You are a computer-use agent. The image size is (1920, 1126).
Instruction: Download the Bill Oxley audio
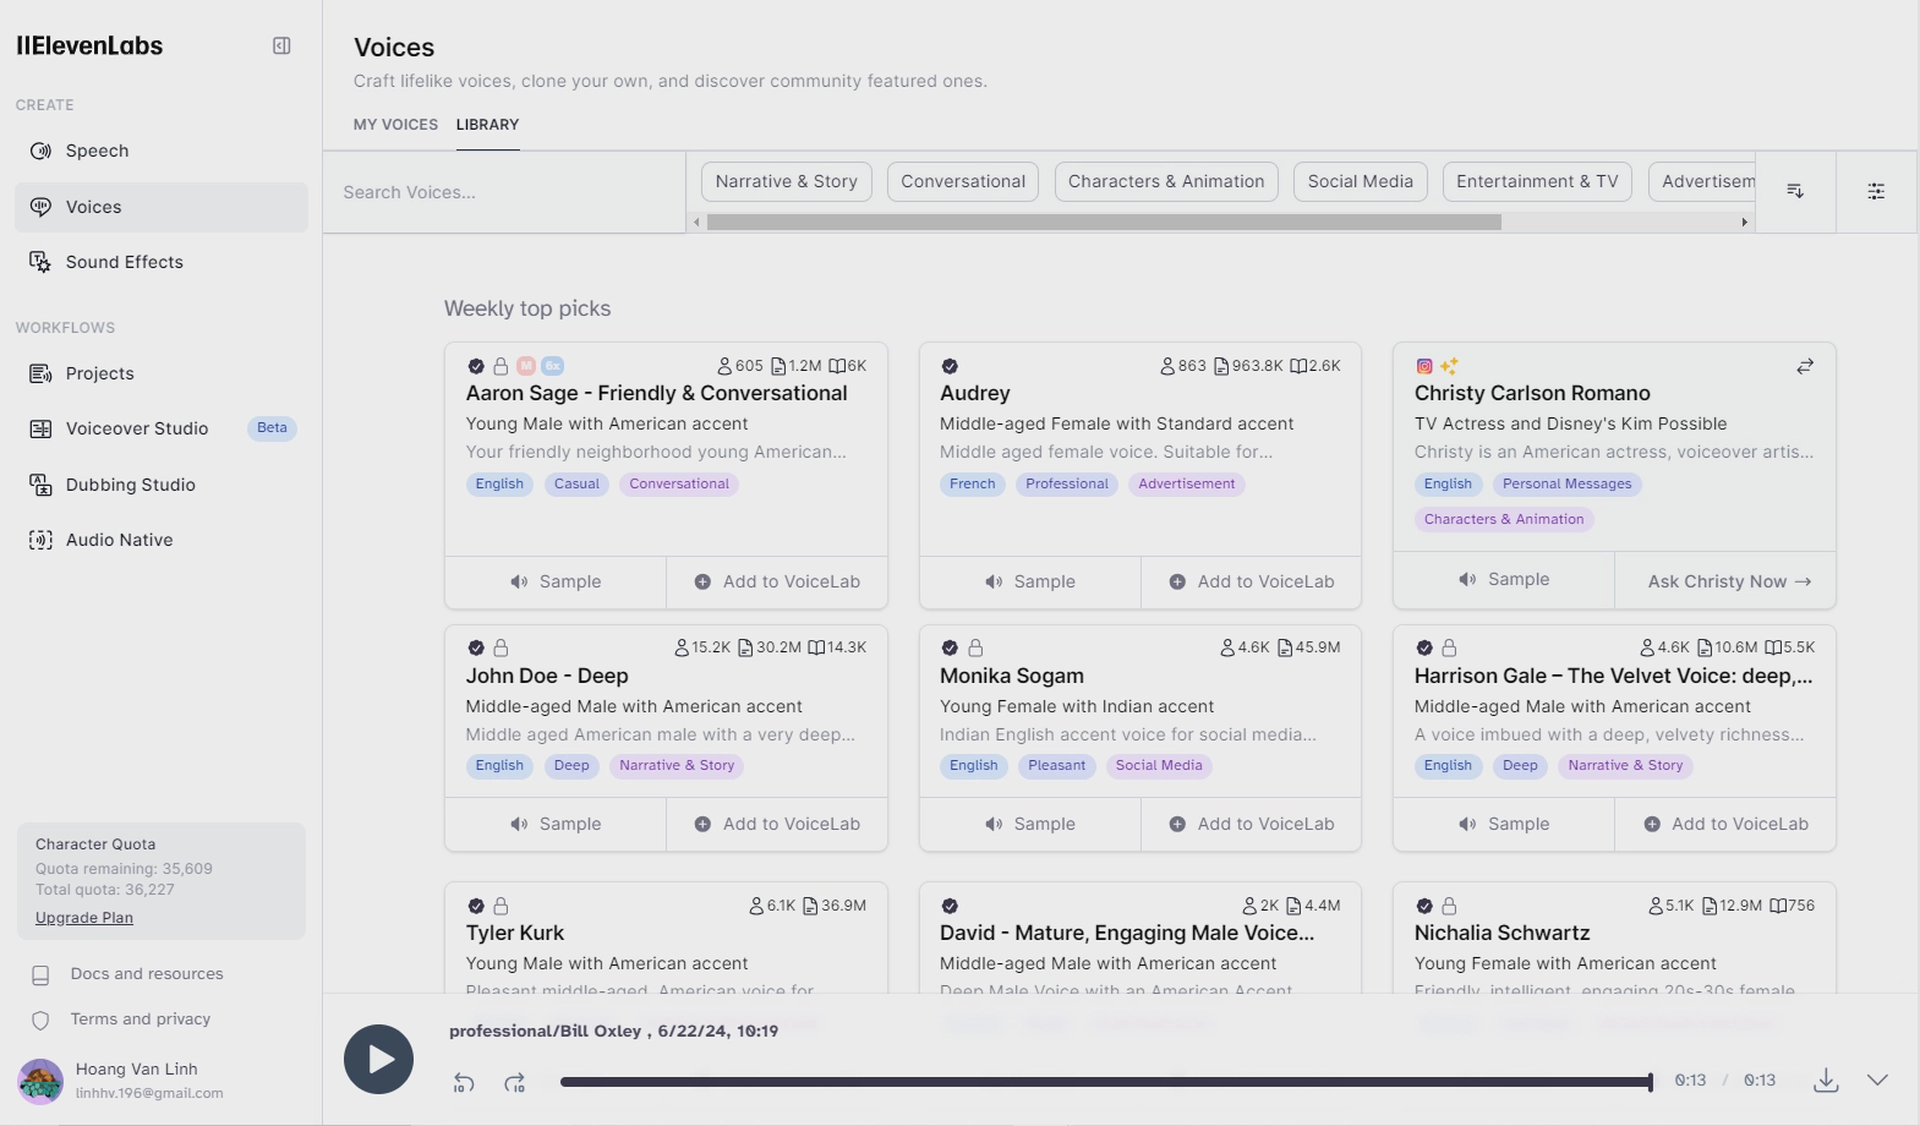click(1826, 1080)
